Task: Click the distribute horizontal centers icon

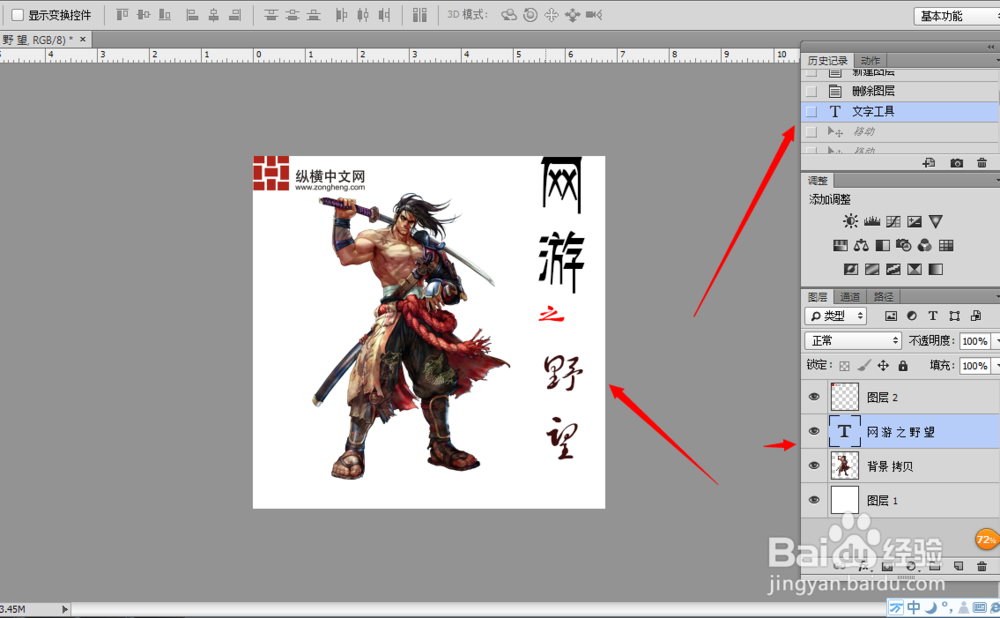Action: [x=363, y=15]
